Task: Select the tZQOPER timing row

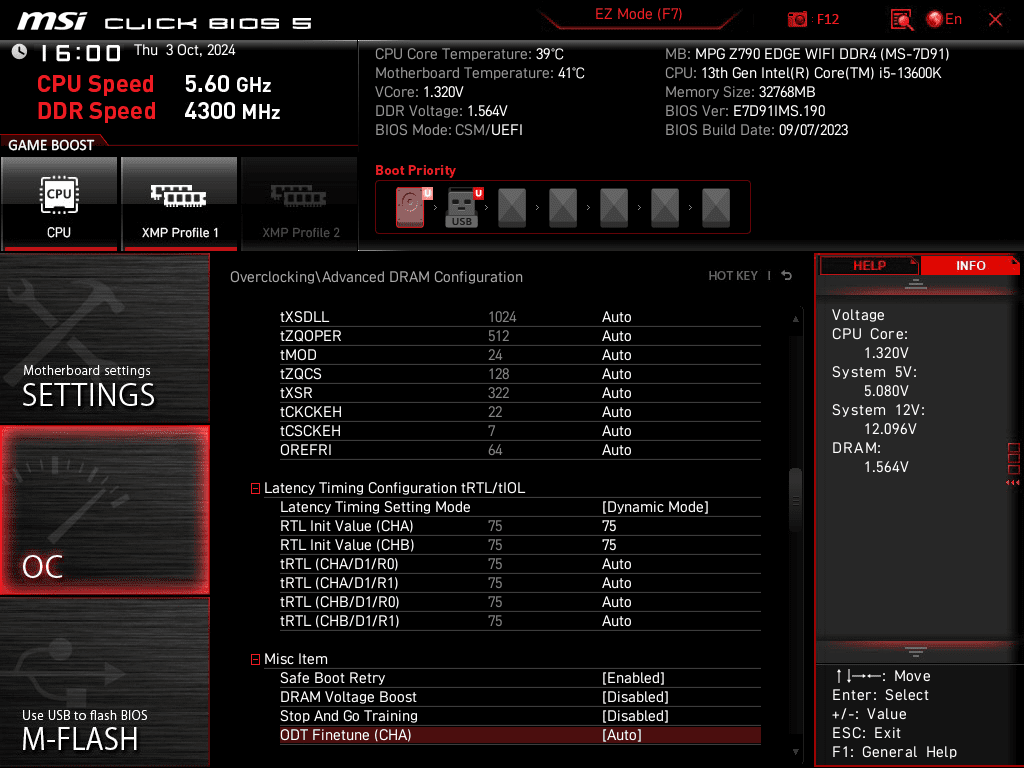Action: (x=520, y=336)
